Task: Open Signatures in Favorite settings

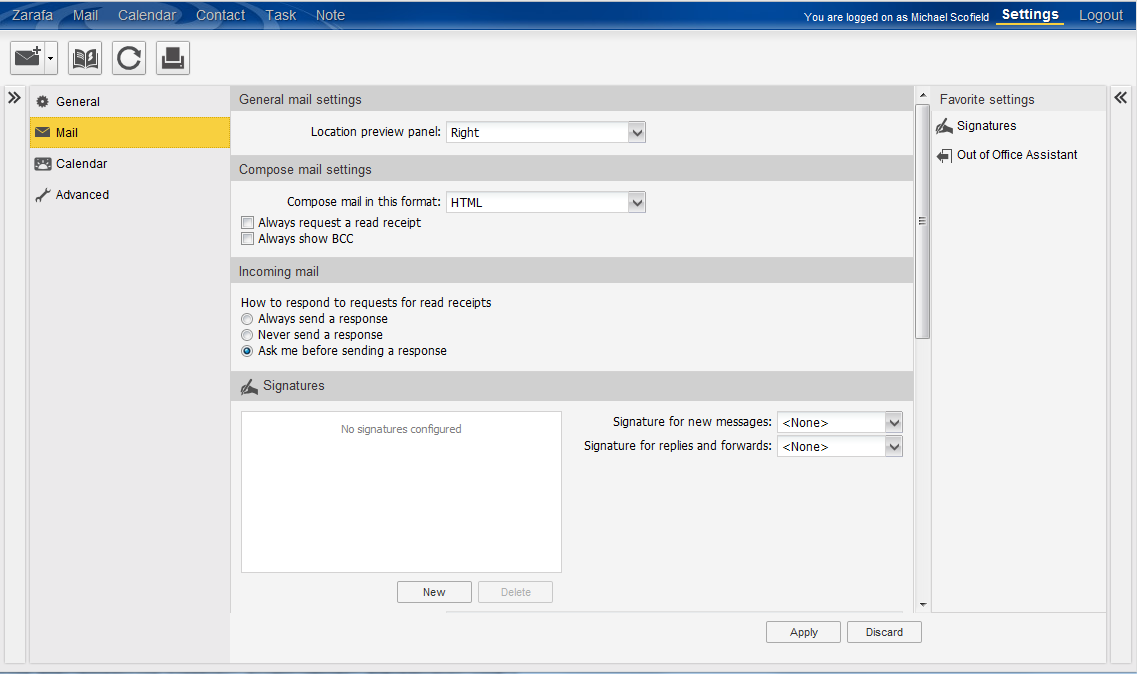Action: pos(986,126)
